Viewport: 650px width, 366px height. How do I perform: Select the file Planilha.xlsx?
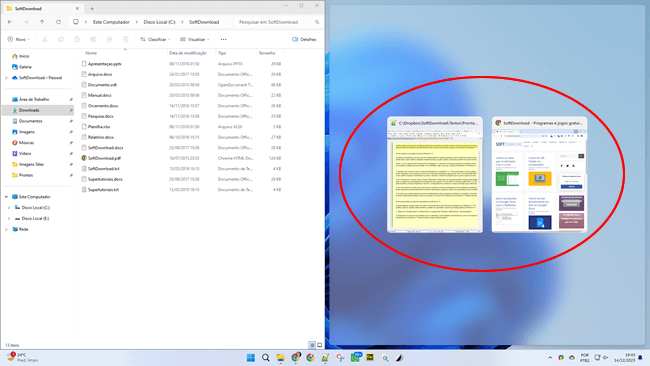99,126
